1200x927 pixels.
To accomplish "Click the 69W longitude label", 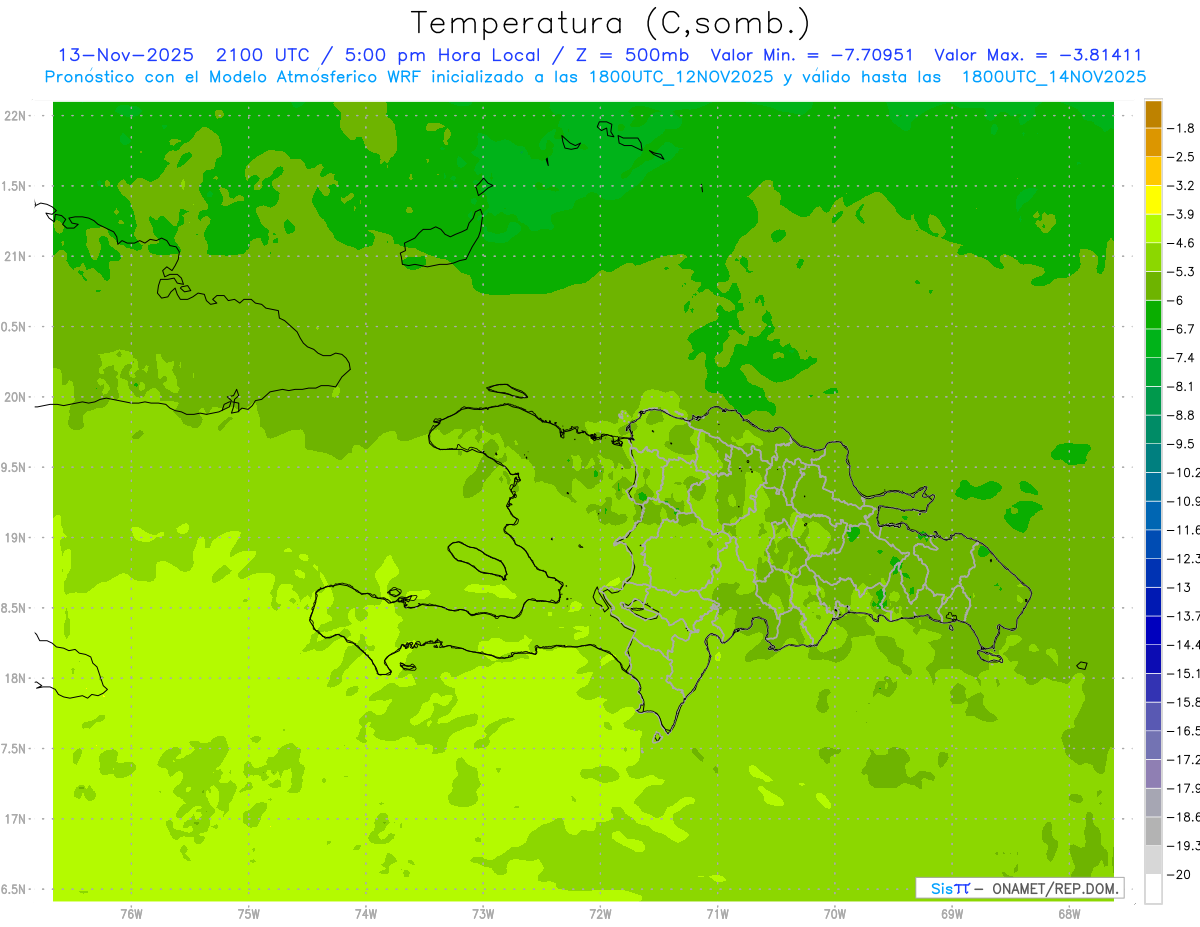I will (952, 913).
